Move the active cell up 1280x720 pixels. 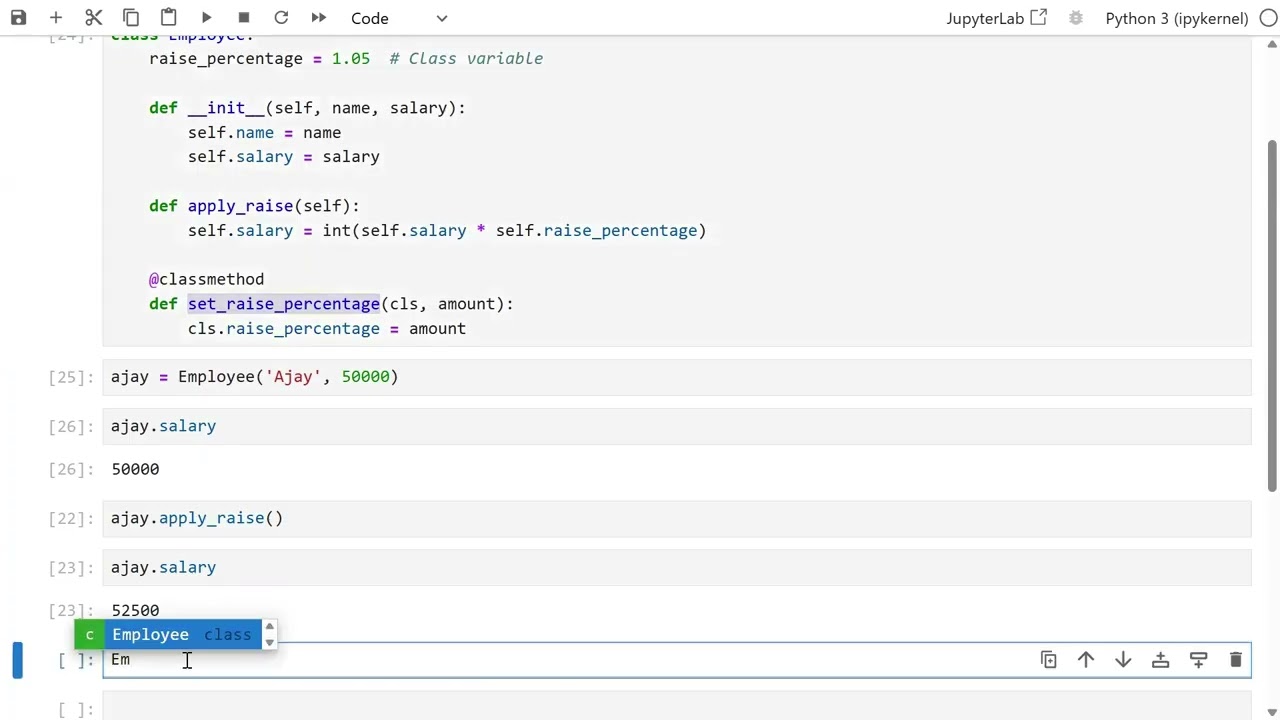(x=1086, y=660)
